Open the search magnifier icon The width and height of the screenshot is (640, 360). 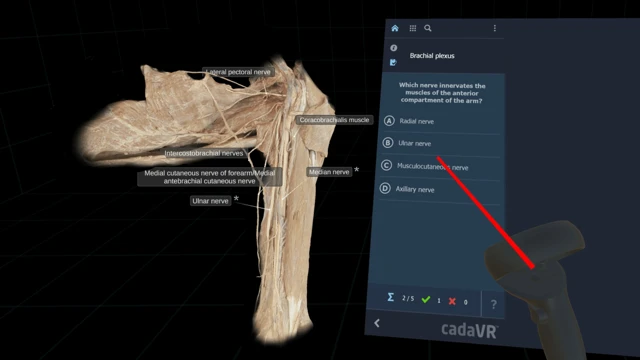pos(428,28)
